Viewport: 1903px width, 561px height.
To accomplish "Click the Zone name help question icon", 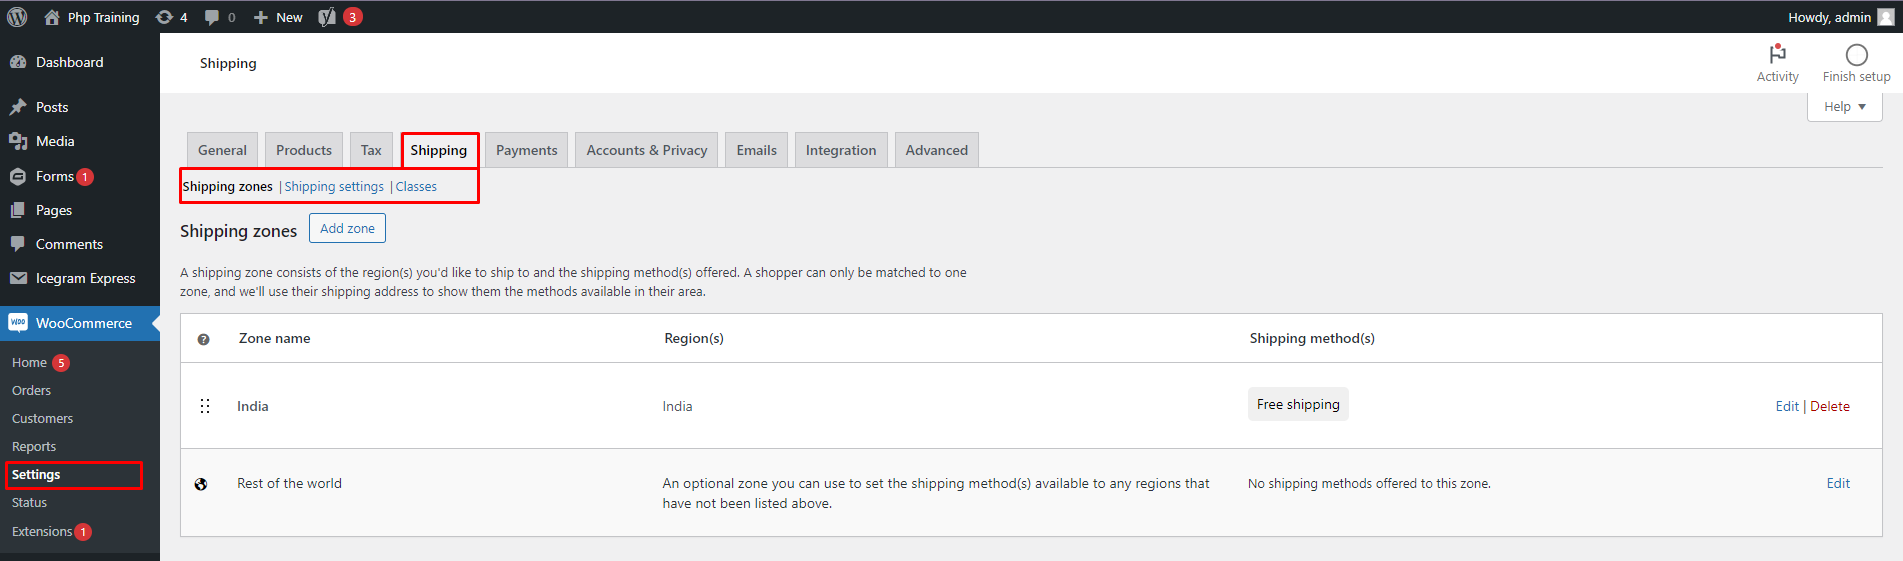I will click(x=204, y=339).
